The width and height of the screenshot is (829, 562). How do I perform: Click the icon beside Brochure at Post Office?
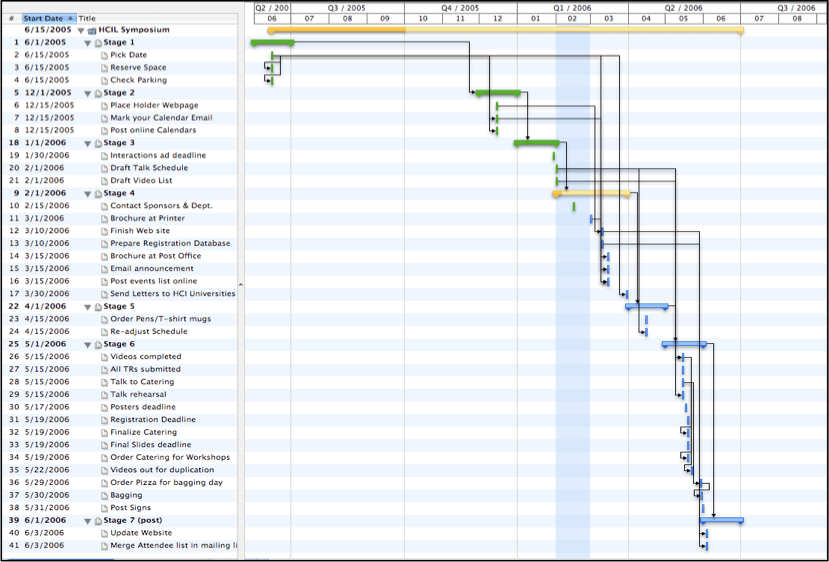pyautogui.click(x=104, y=256)
